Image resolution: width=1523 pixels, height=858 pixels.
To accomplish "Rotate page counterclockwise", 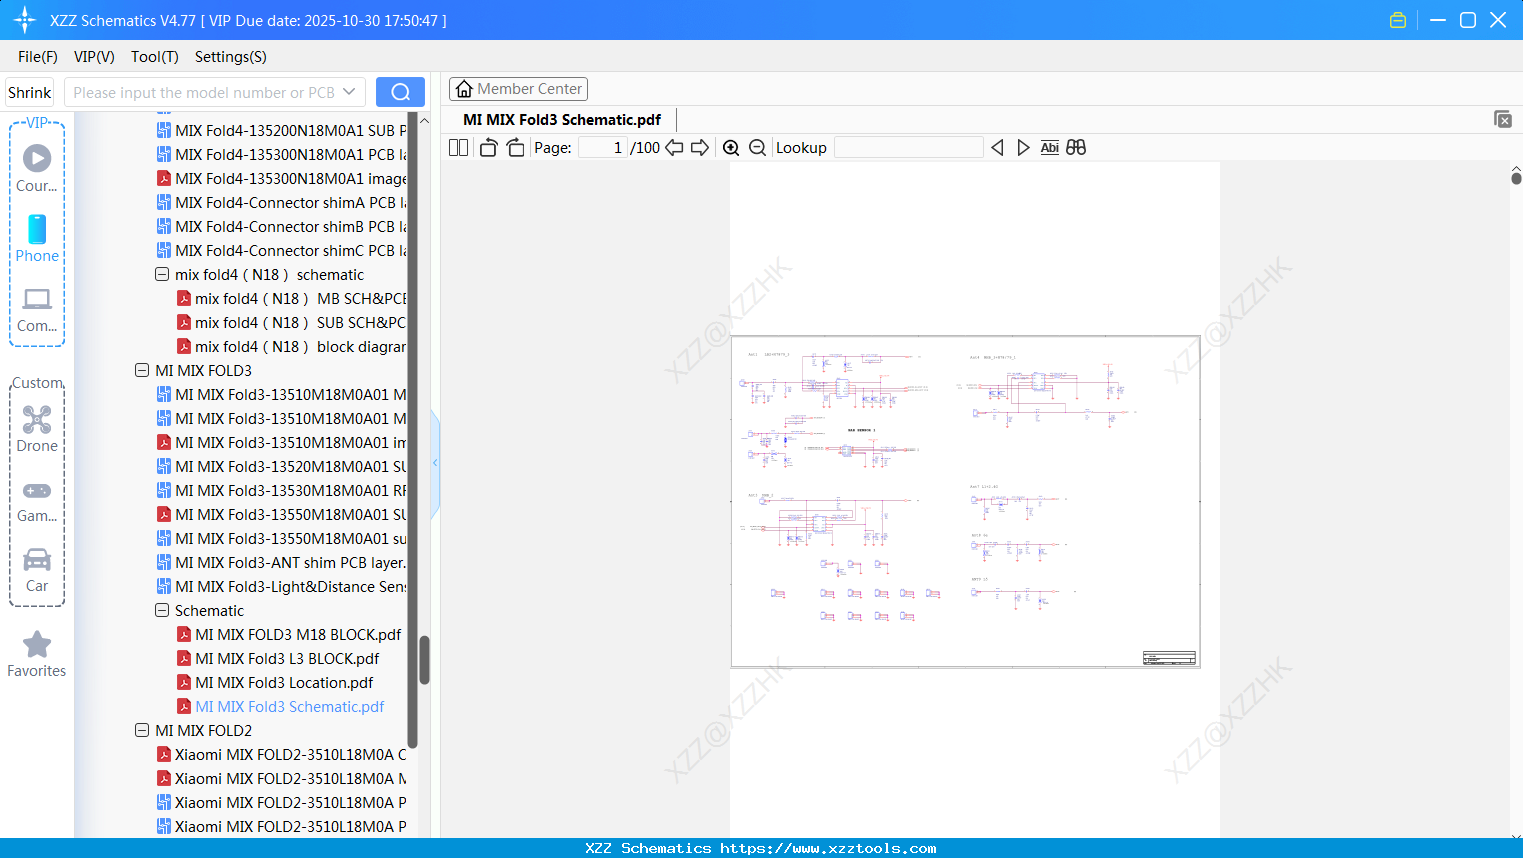I will tap(488, 148).
